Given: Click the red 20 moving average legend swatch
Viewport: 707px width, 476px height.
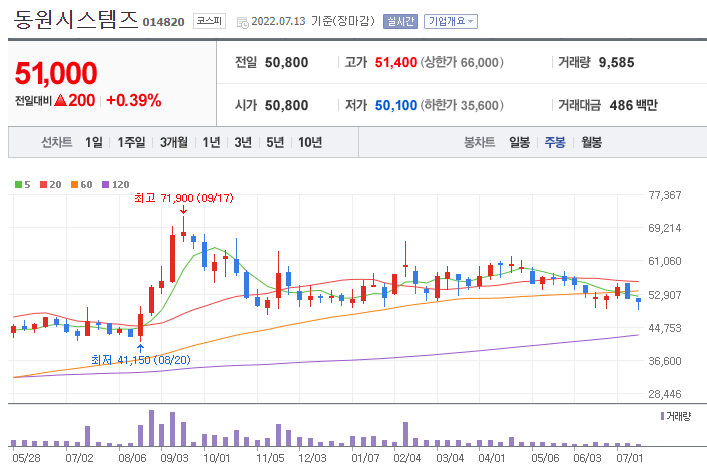Looking at the screenshot, I should click(x=43, y=184).
